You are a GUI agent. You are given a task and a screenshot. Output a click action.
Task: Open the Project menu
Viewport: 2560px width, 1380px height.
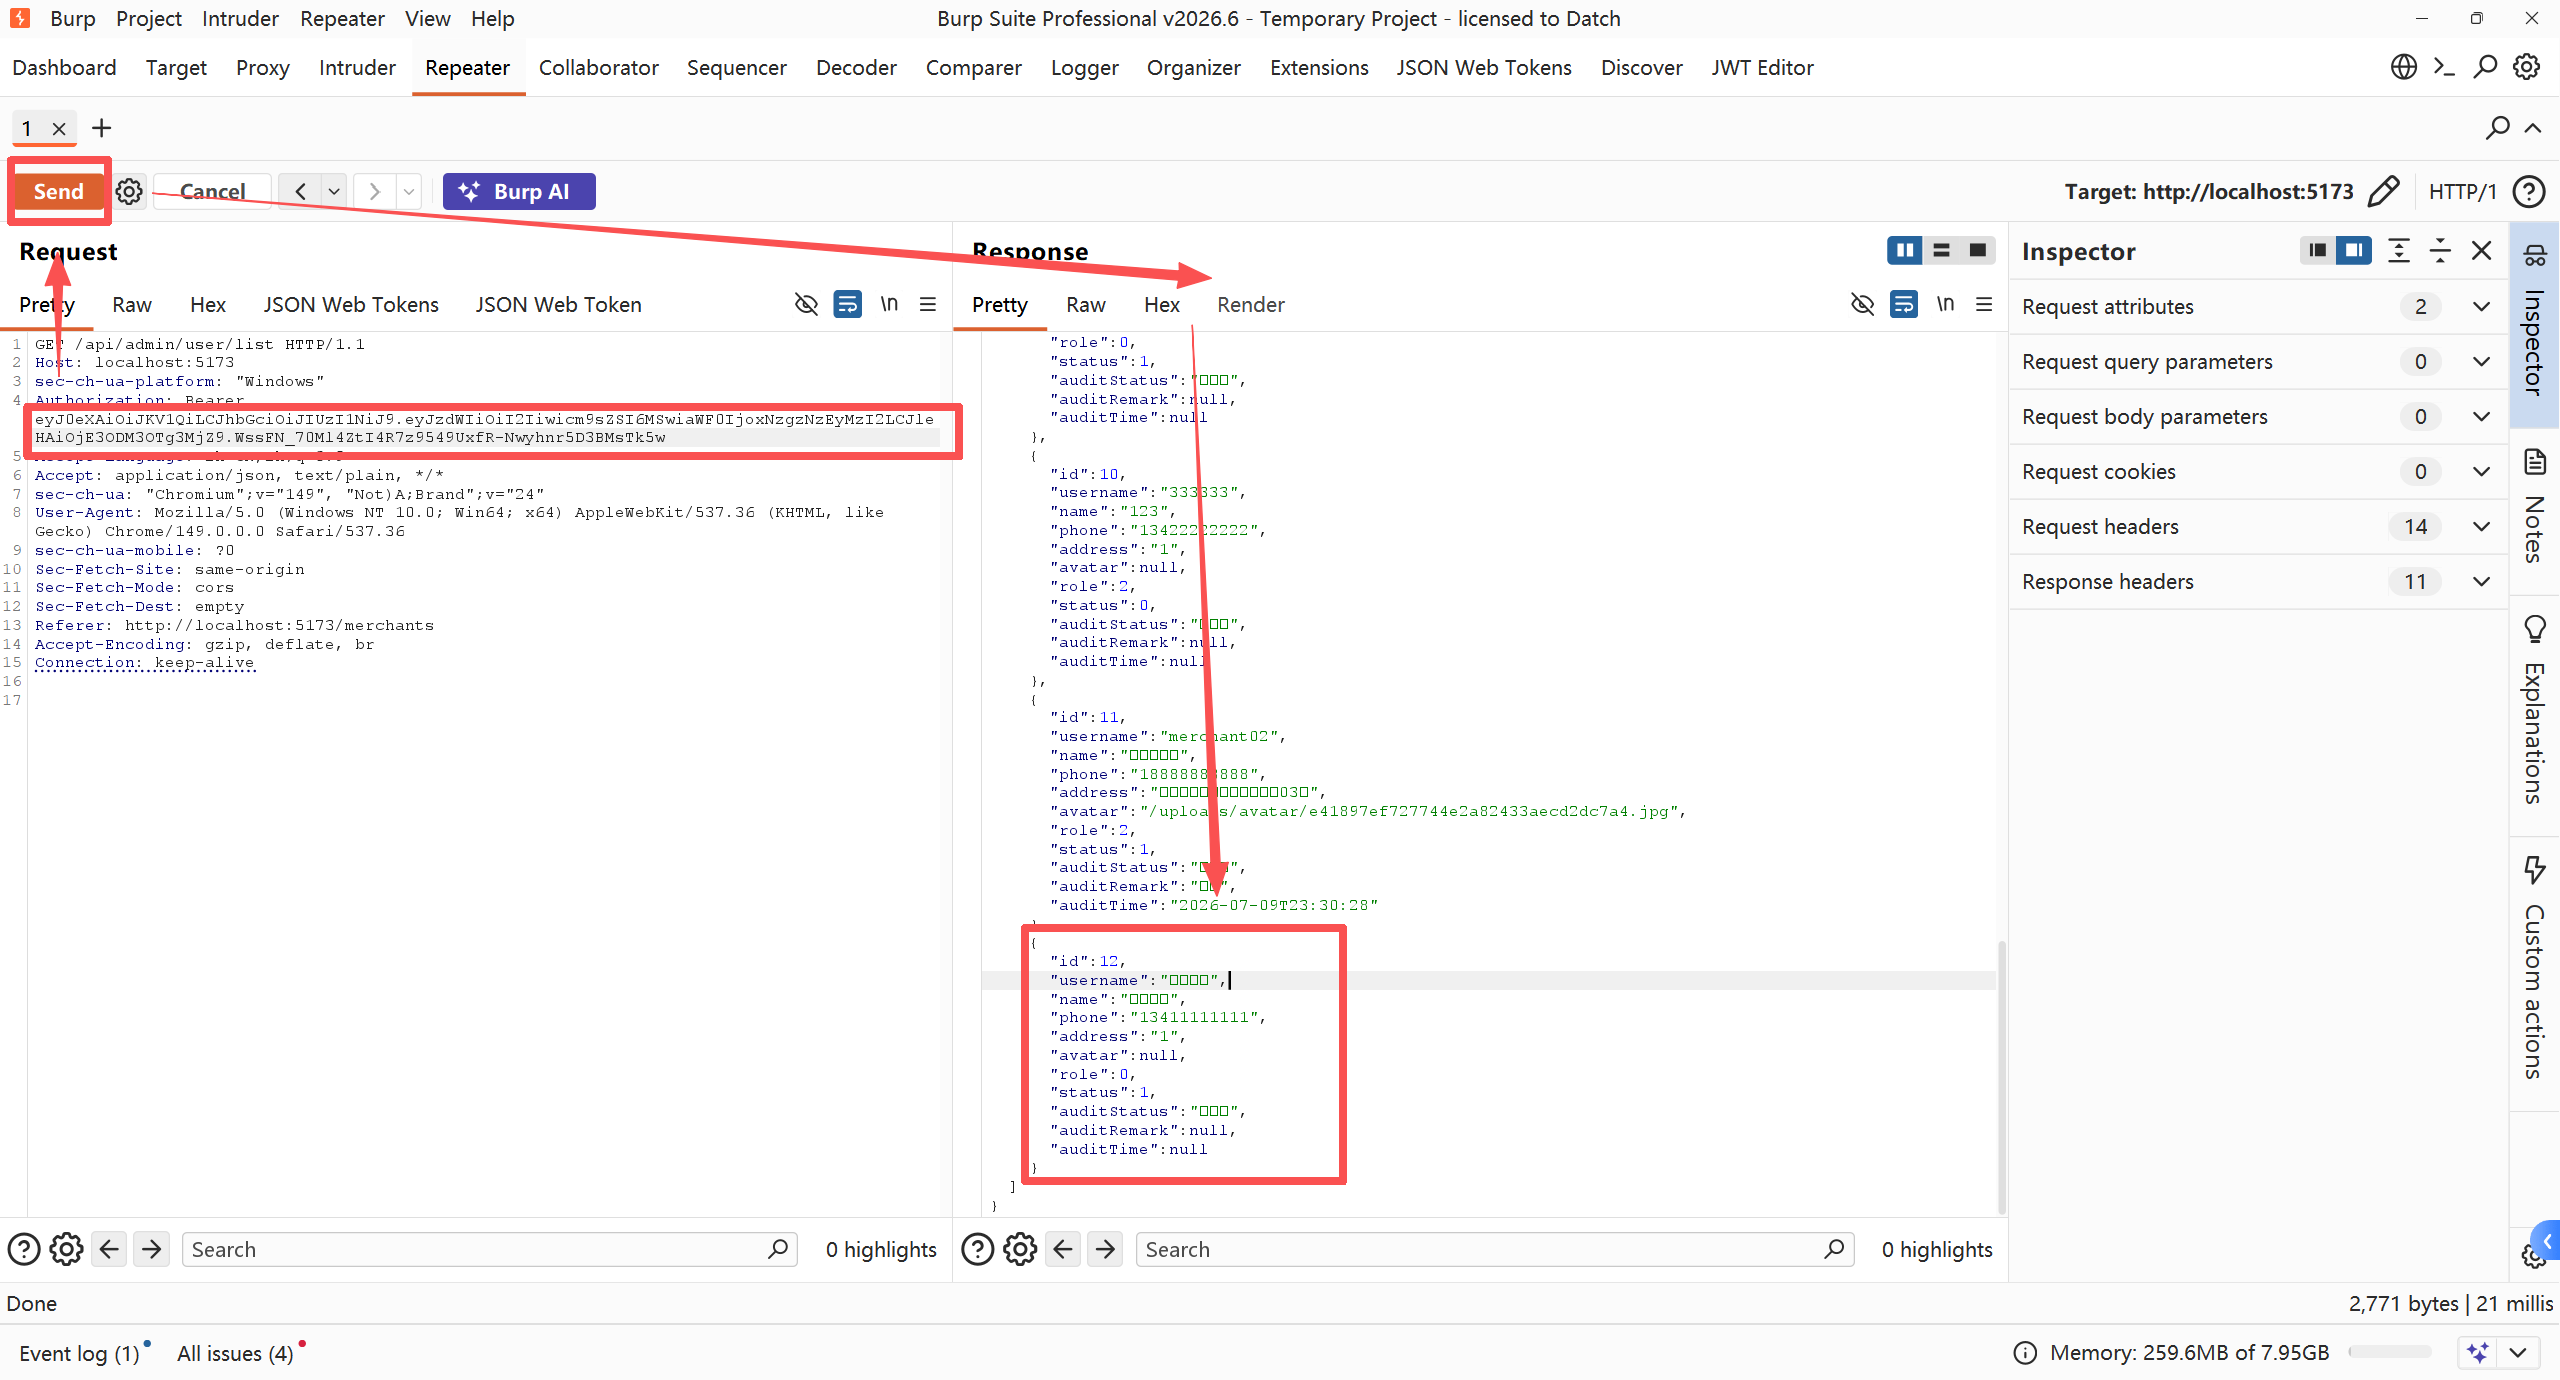click(x=148, y=18)
